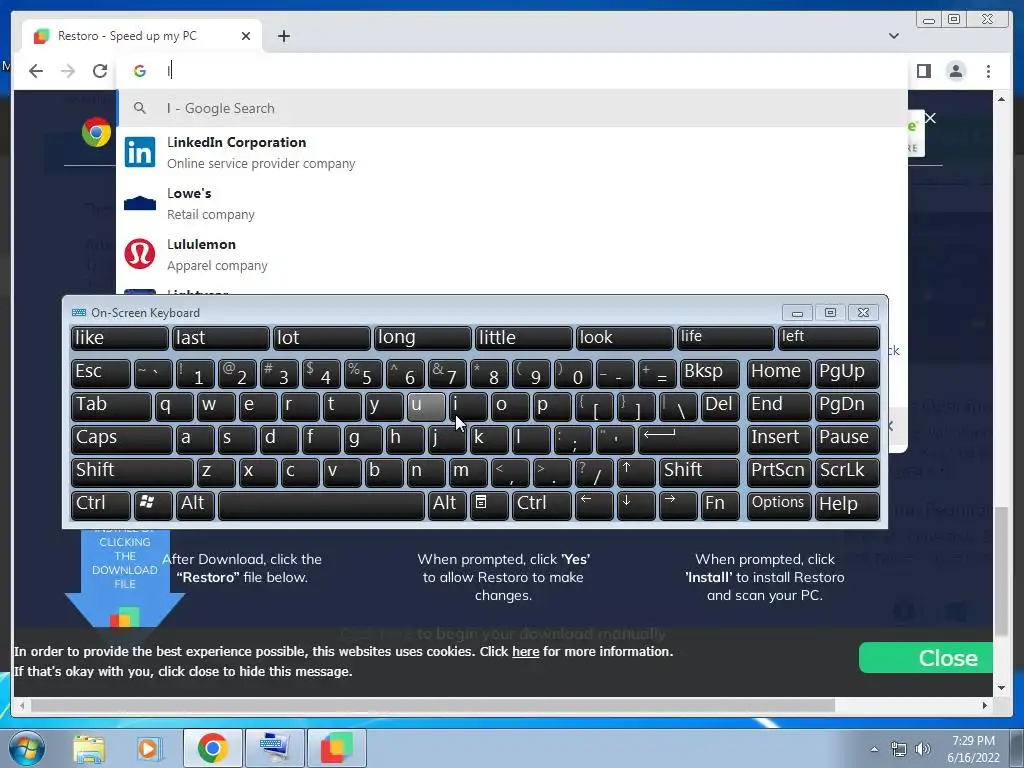This screenshot has width=1024, height=768.
Task: Toggle the ScrLk key
Action: point(847,472)
